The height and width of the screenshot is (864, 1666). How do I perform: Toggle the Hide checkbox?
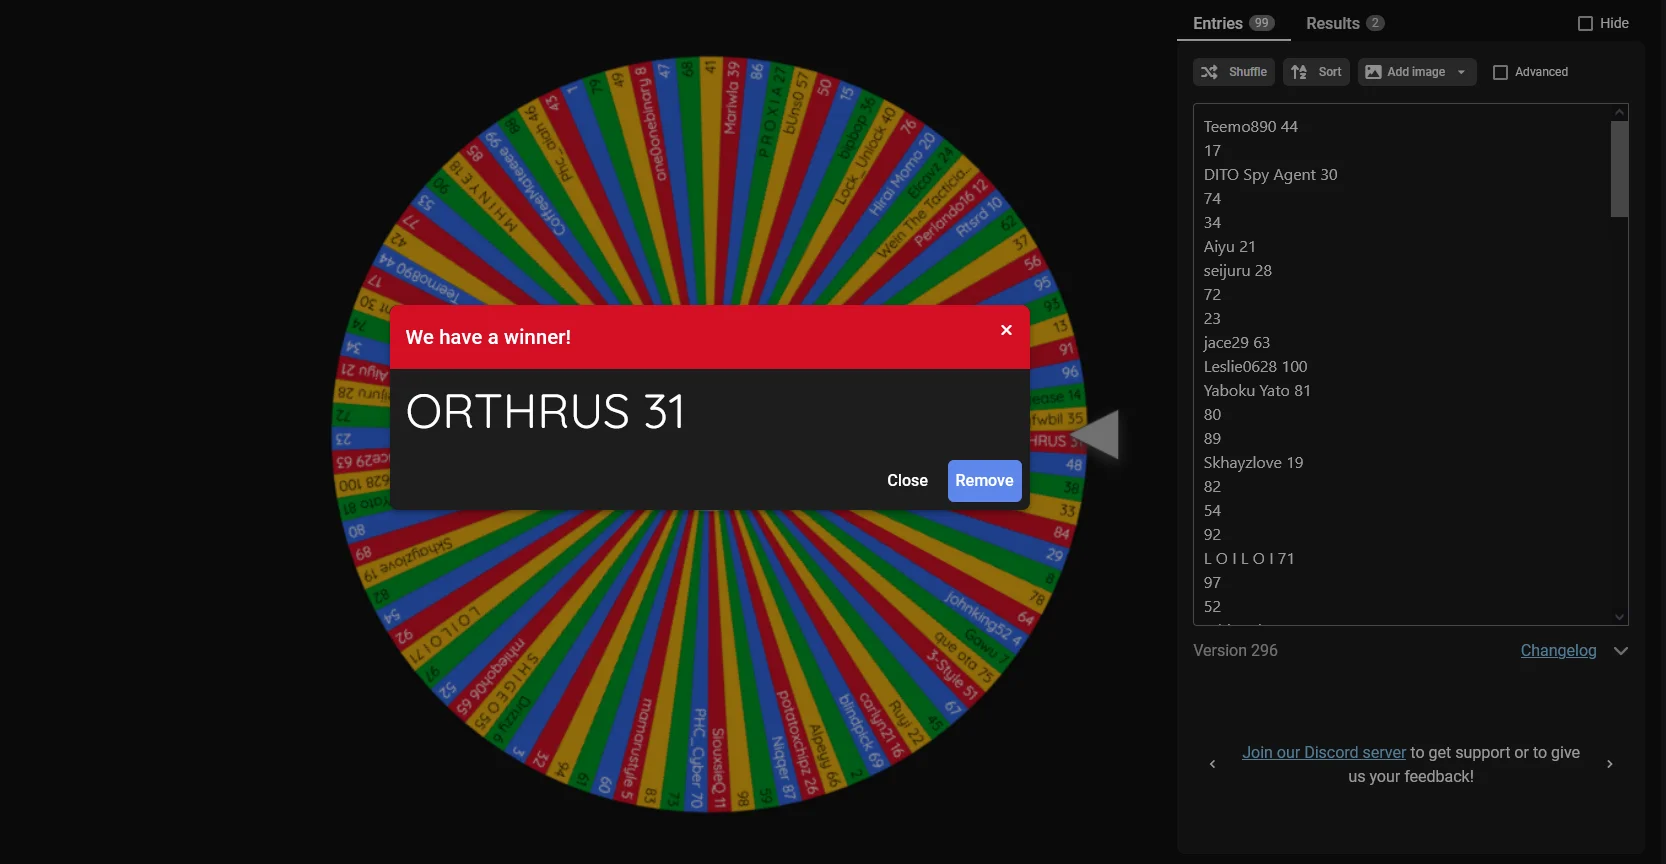tap(1585, 23)
